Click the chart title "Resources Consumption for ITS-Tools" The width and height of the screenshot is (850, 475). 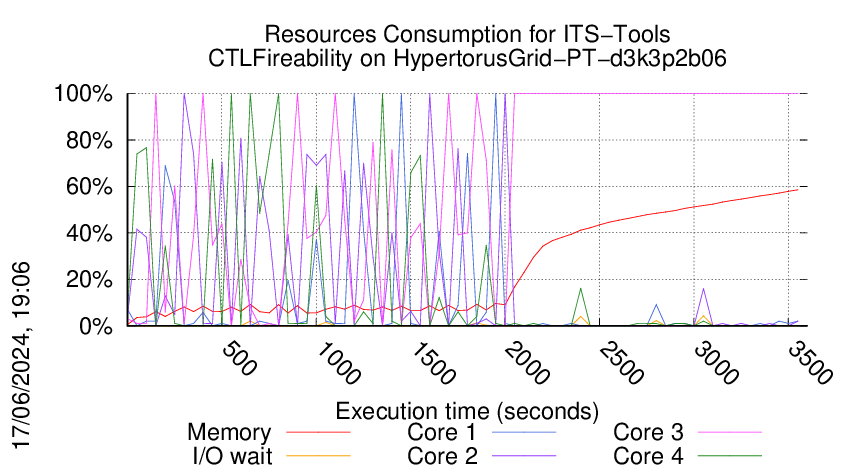pyautogui.click(x=467, y=34)
